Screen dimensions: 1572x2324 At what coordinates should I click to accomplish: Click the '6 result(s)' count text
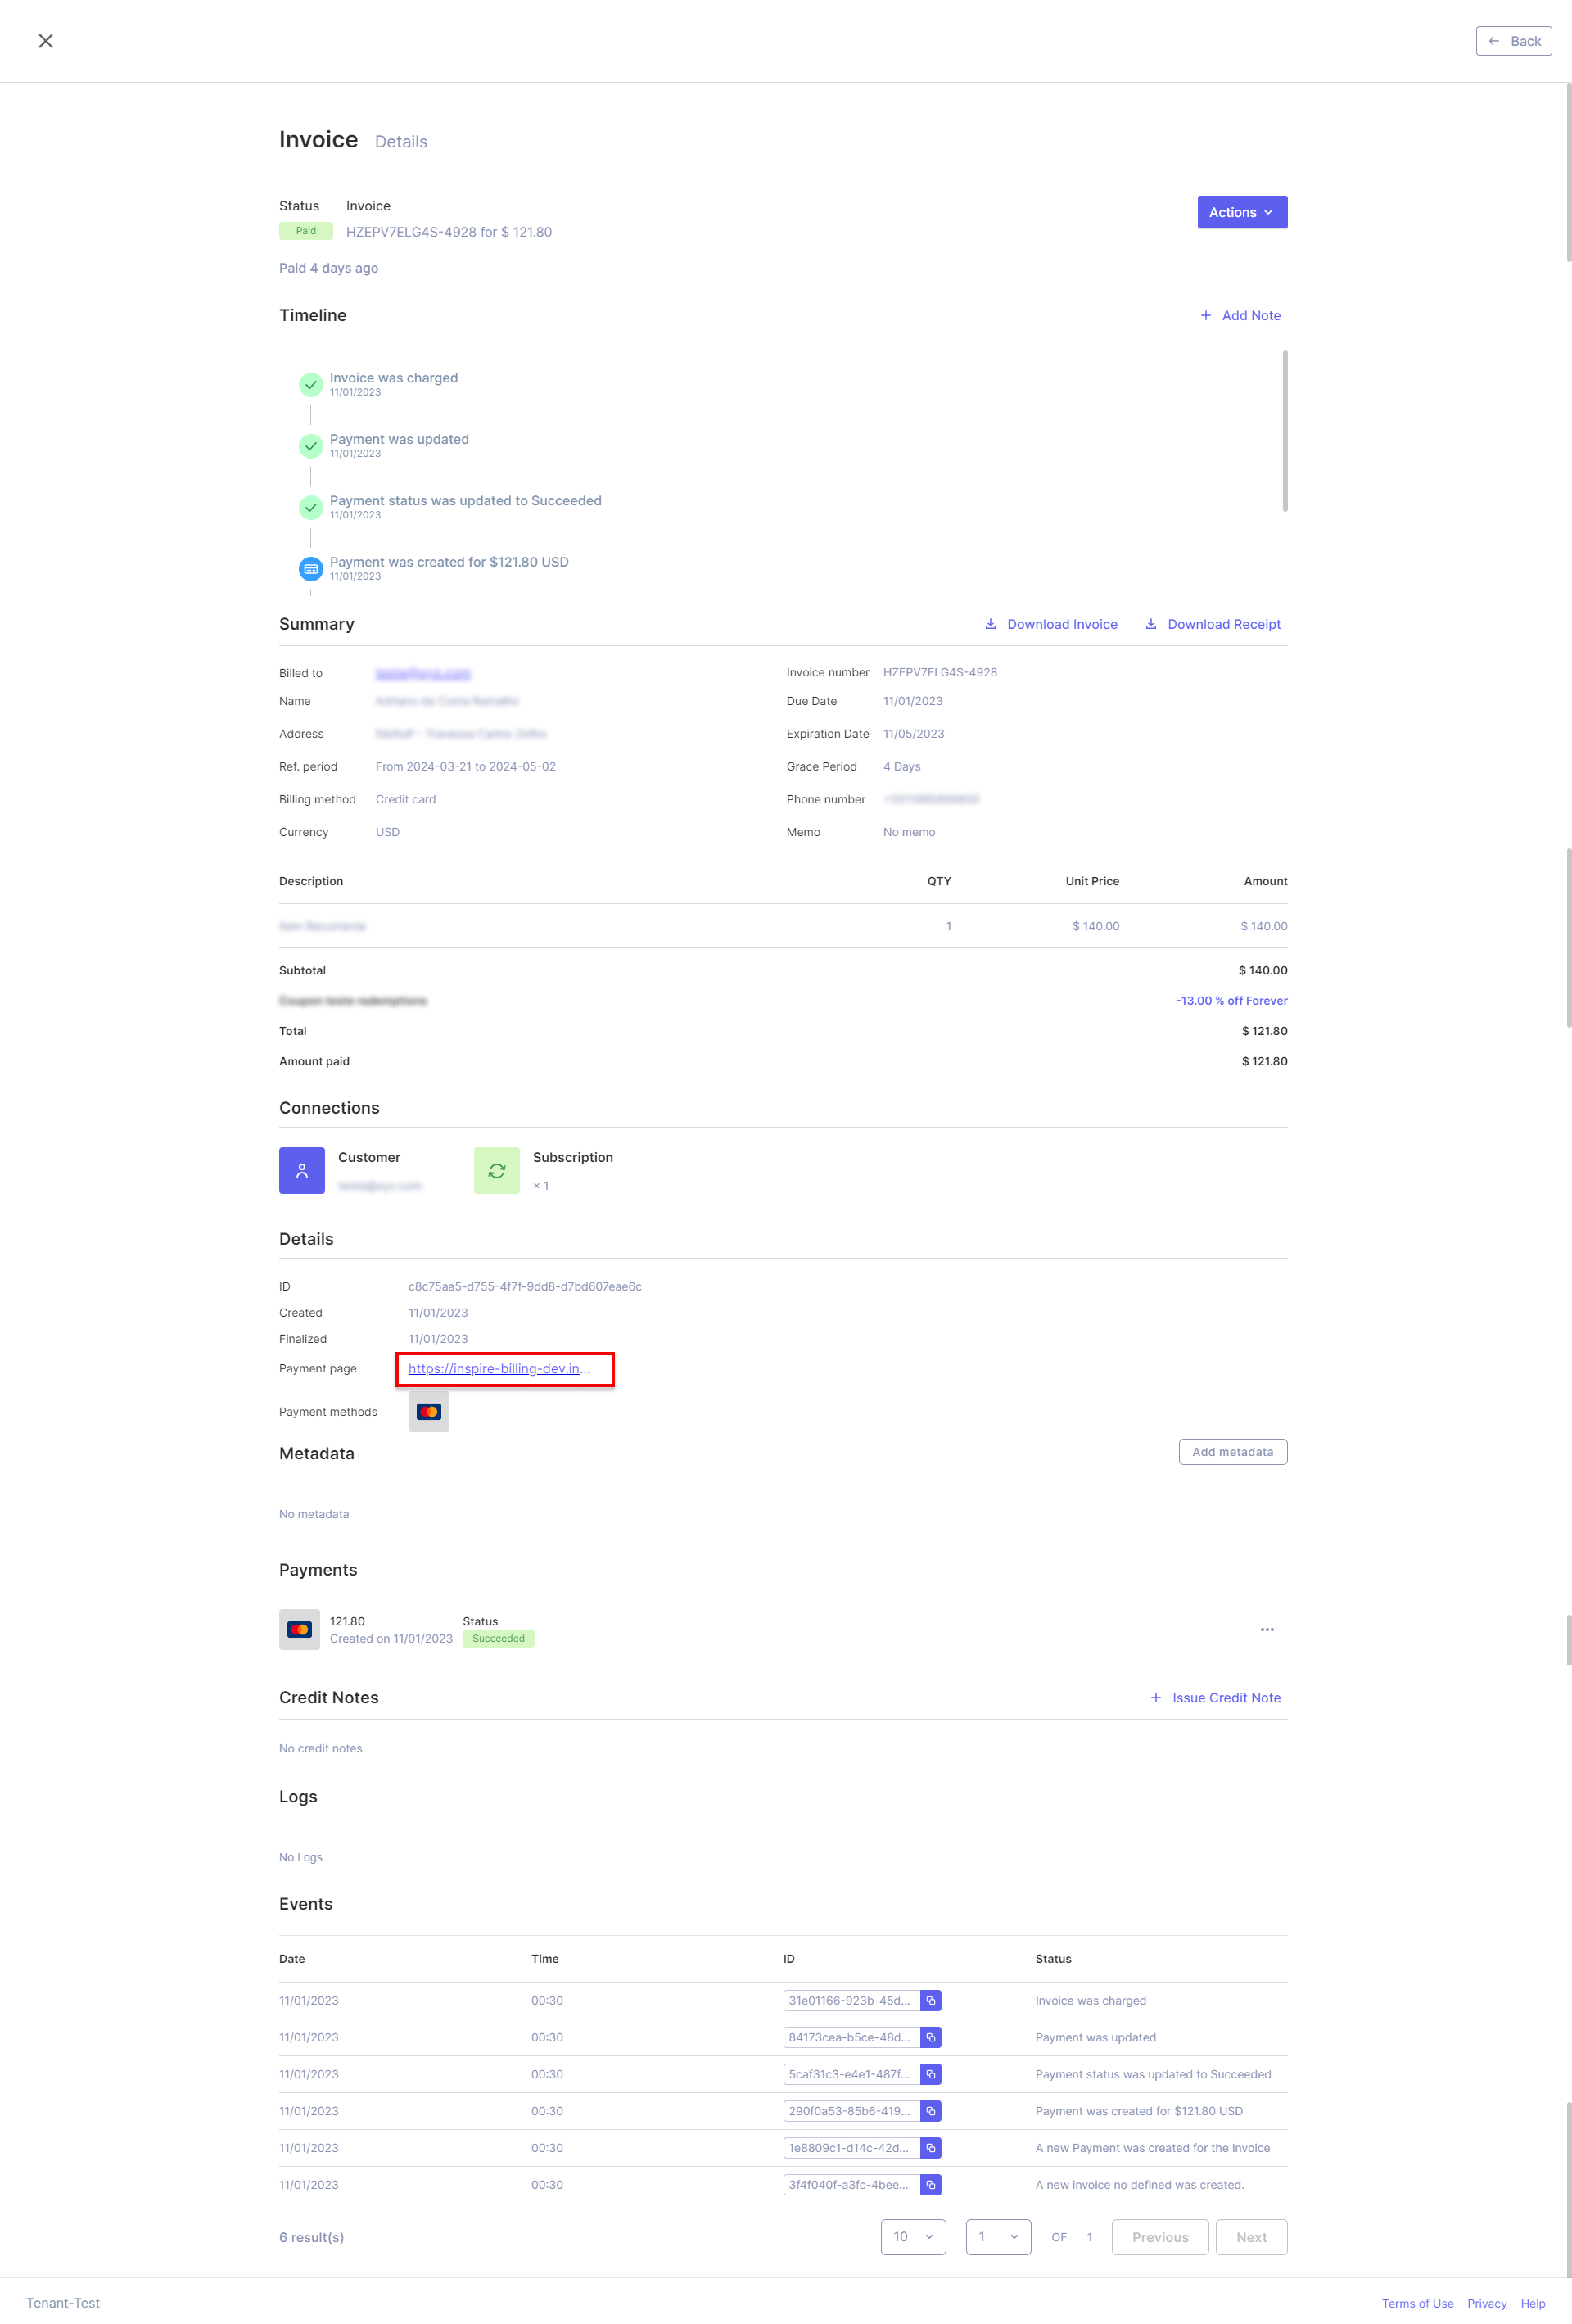(x=311, y=2237)
